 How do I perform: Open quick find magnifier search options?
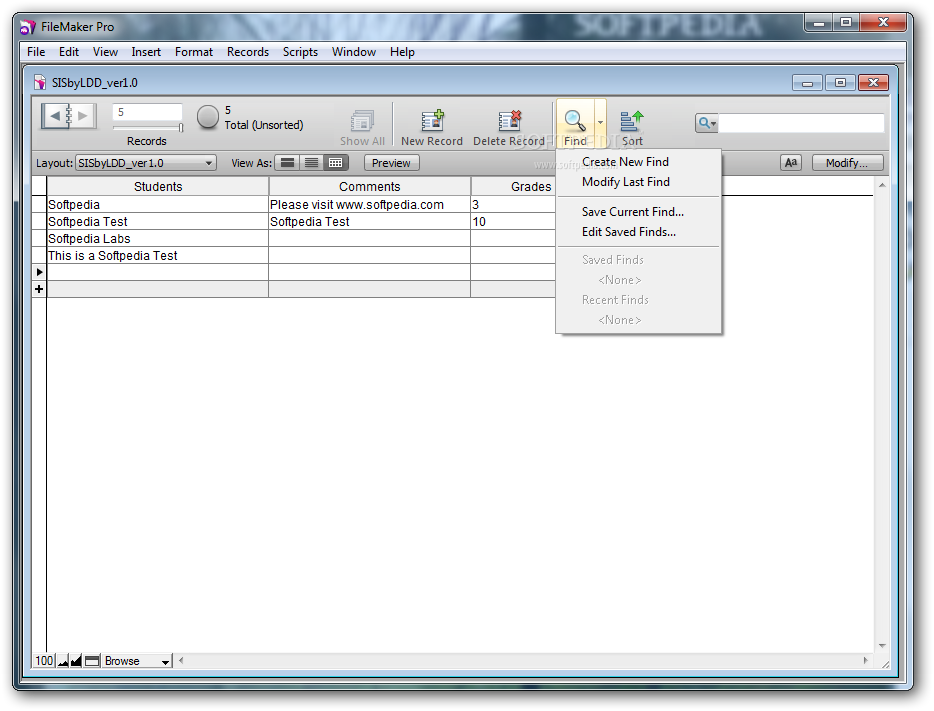tap(706, 123)
